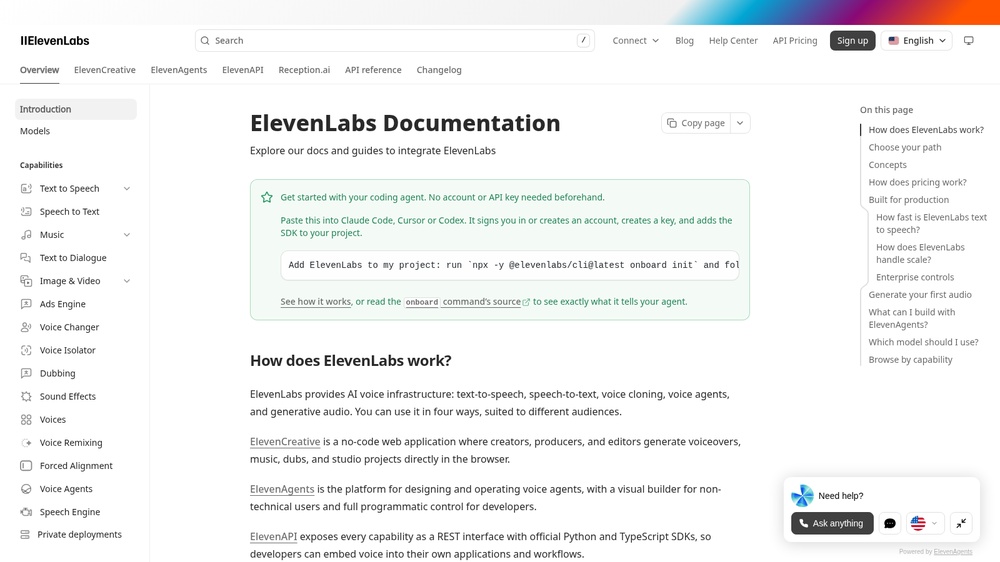Click the Forced Alignment icon
The width and height of the screenshot is (1000, 562).
(26, 466)
